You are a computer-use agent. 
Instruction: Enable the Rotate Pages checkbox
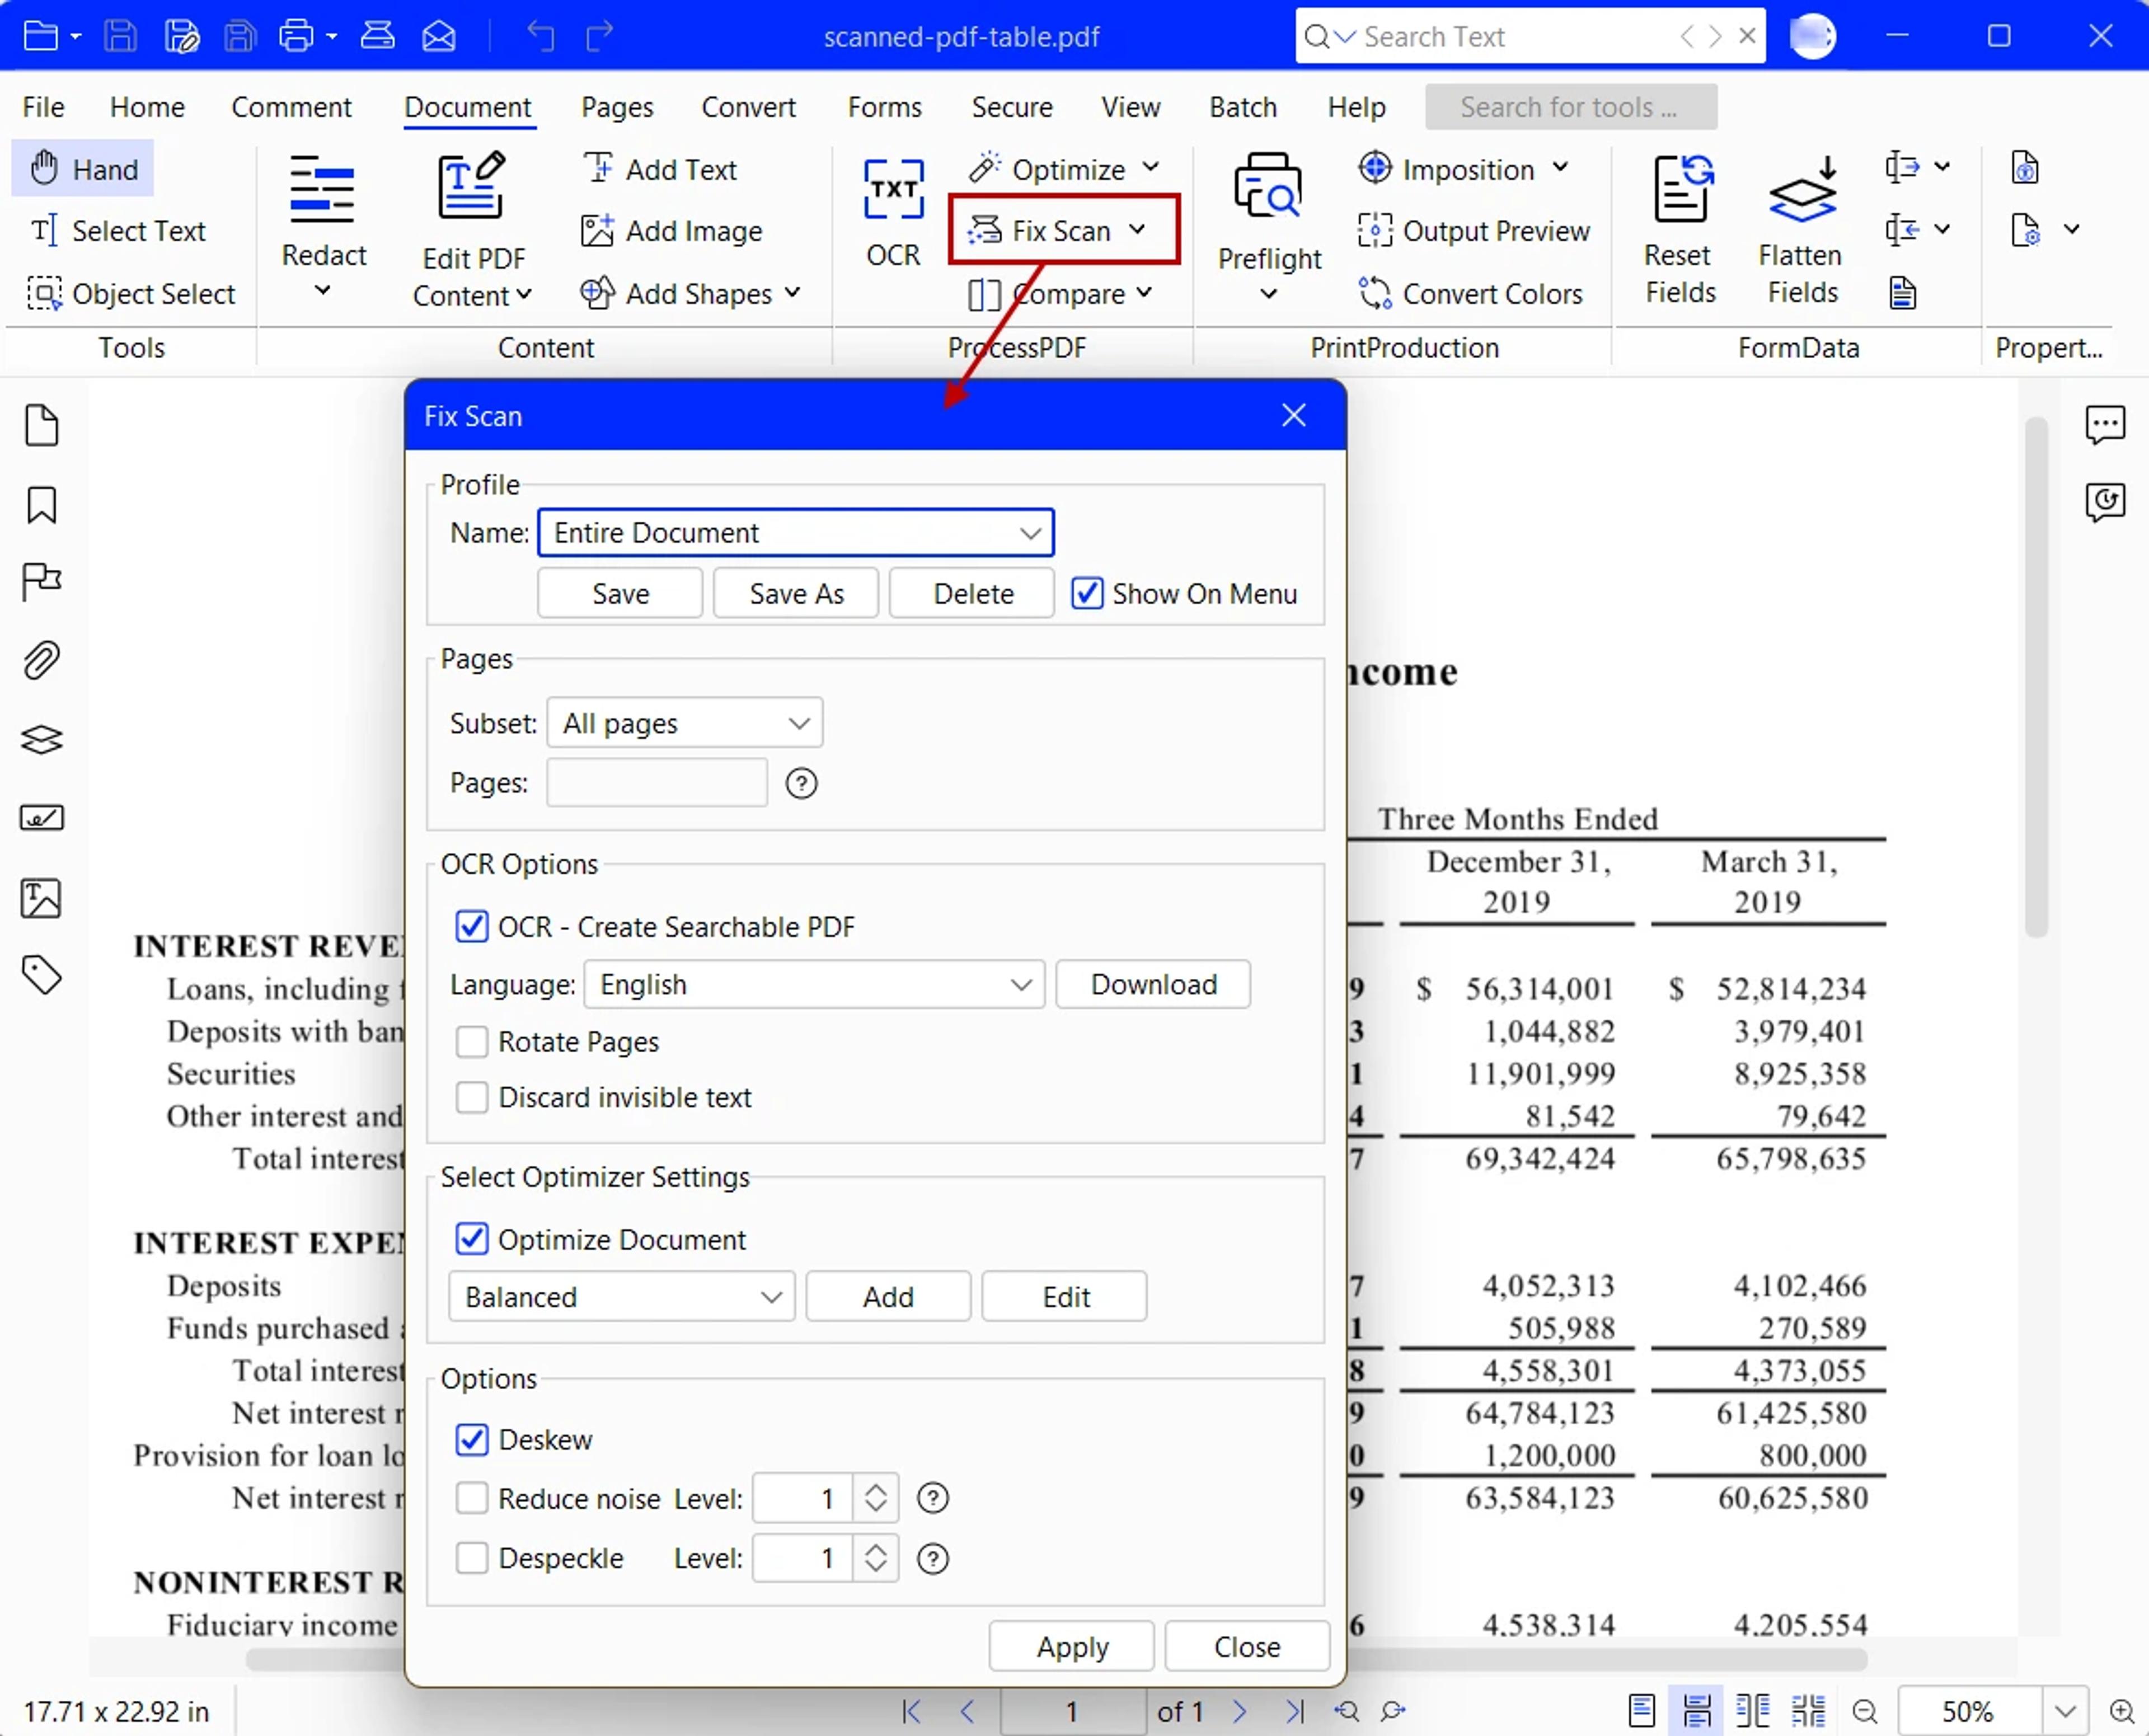471,1042
